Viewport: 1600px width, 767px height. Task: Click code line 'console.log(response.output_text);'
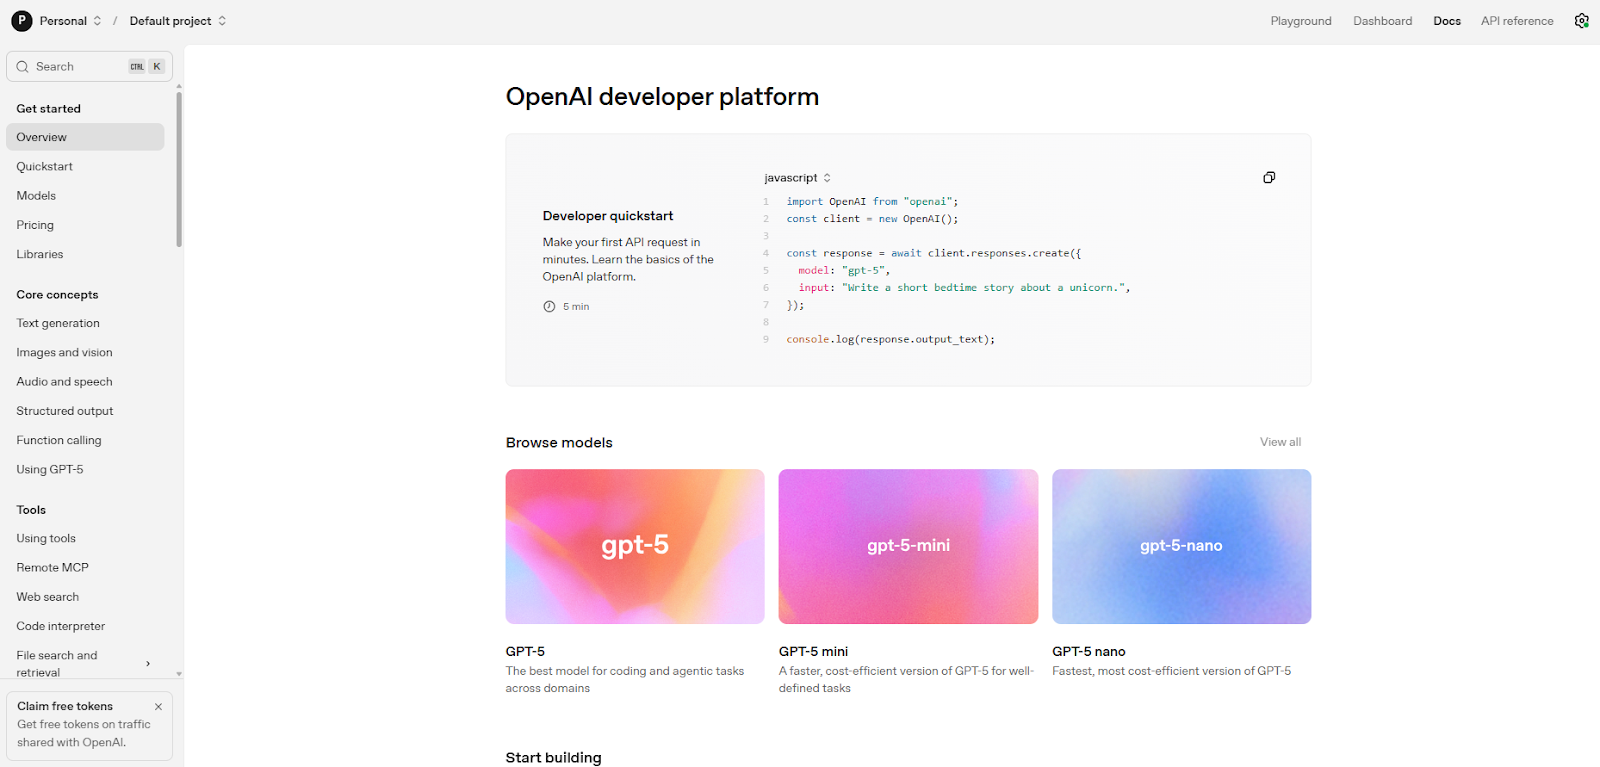(x=890, y=340)
